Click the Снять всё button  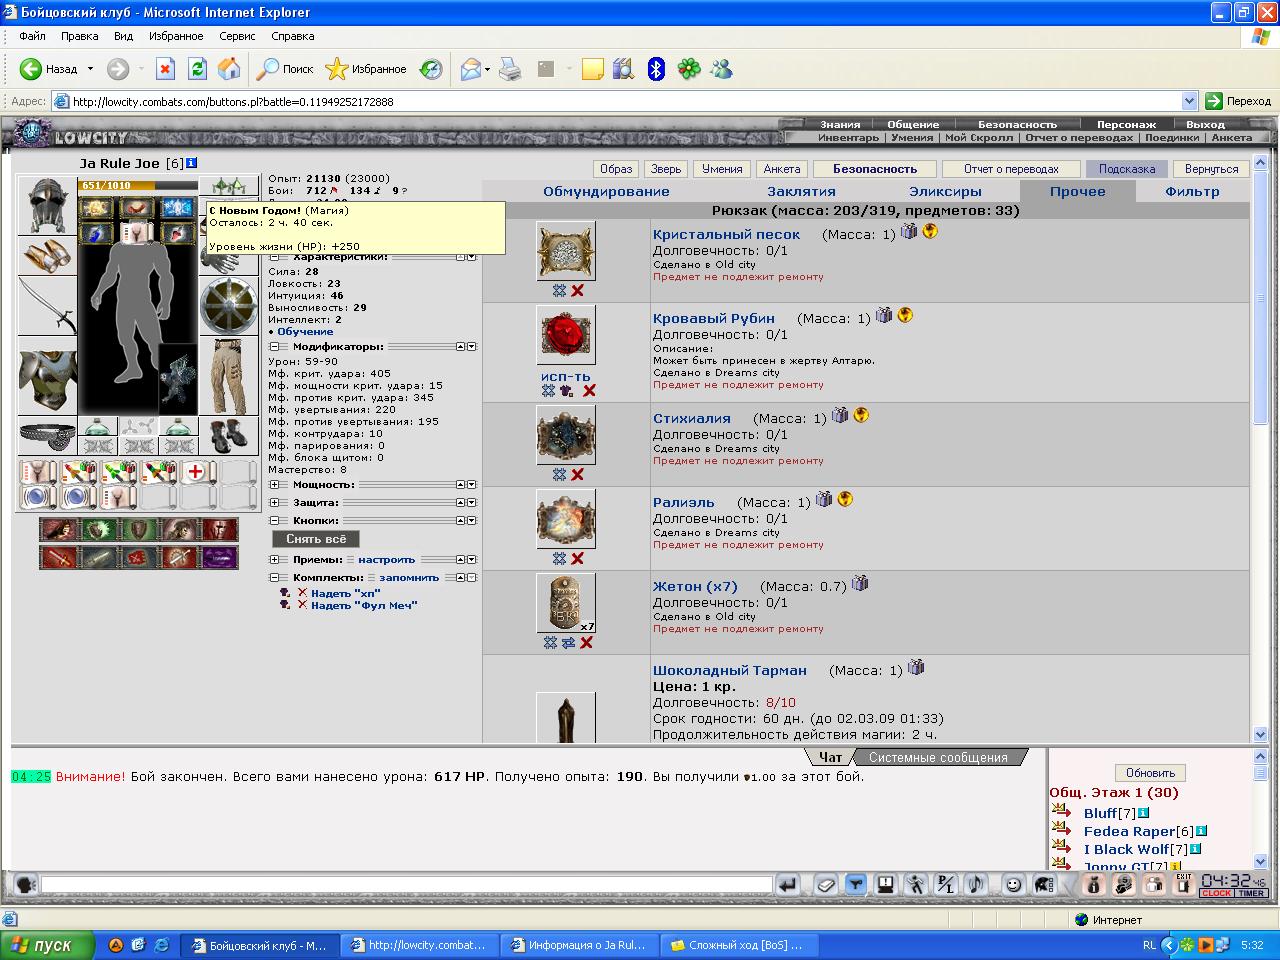(x=316, y=538)
